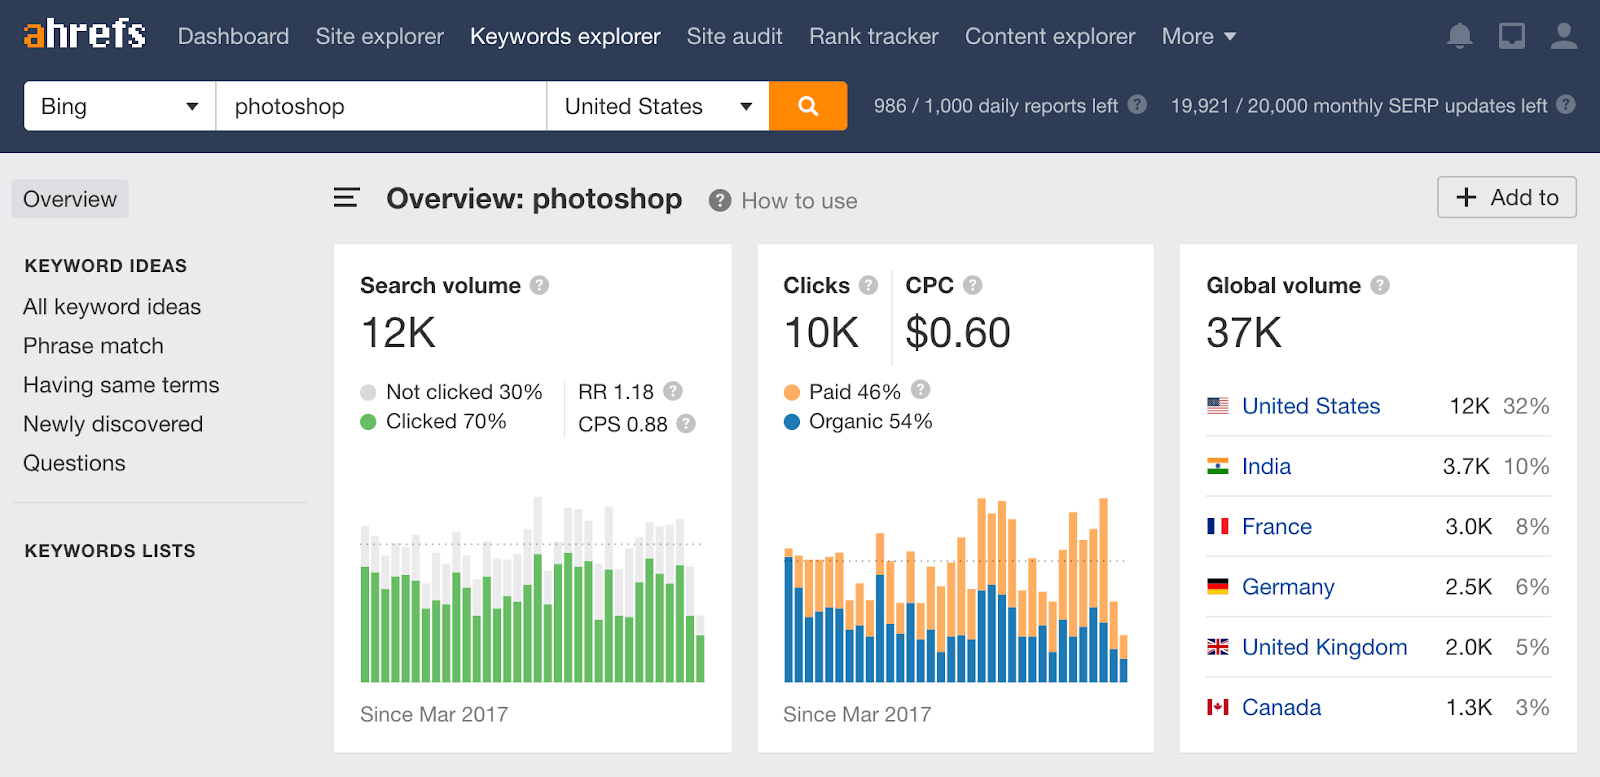Open Germany country link
The height and width of the screenshot is (777, 1600).
tap(1288, 587)
